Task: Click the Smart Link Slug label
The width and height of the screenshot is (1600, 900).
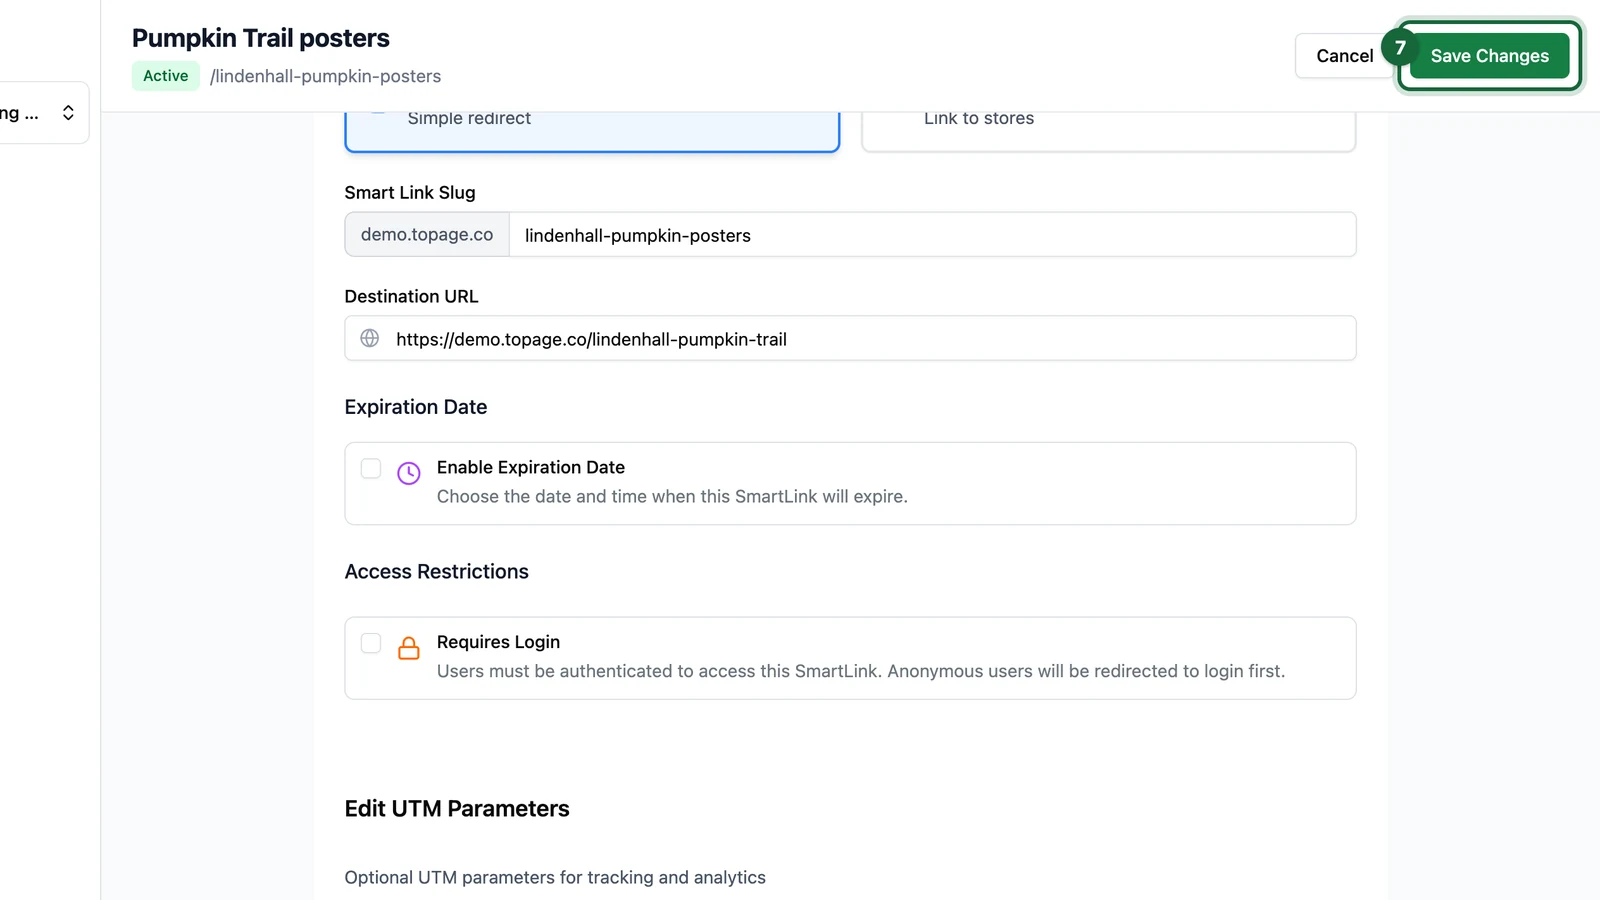Action: (410, 192)
